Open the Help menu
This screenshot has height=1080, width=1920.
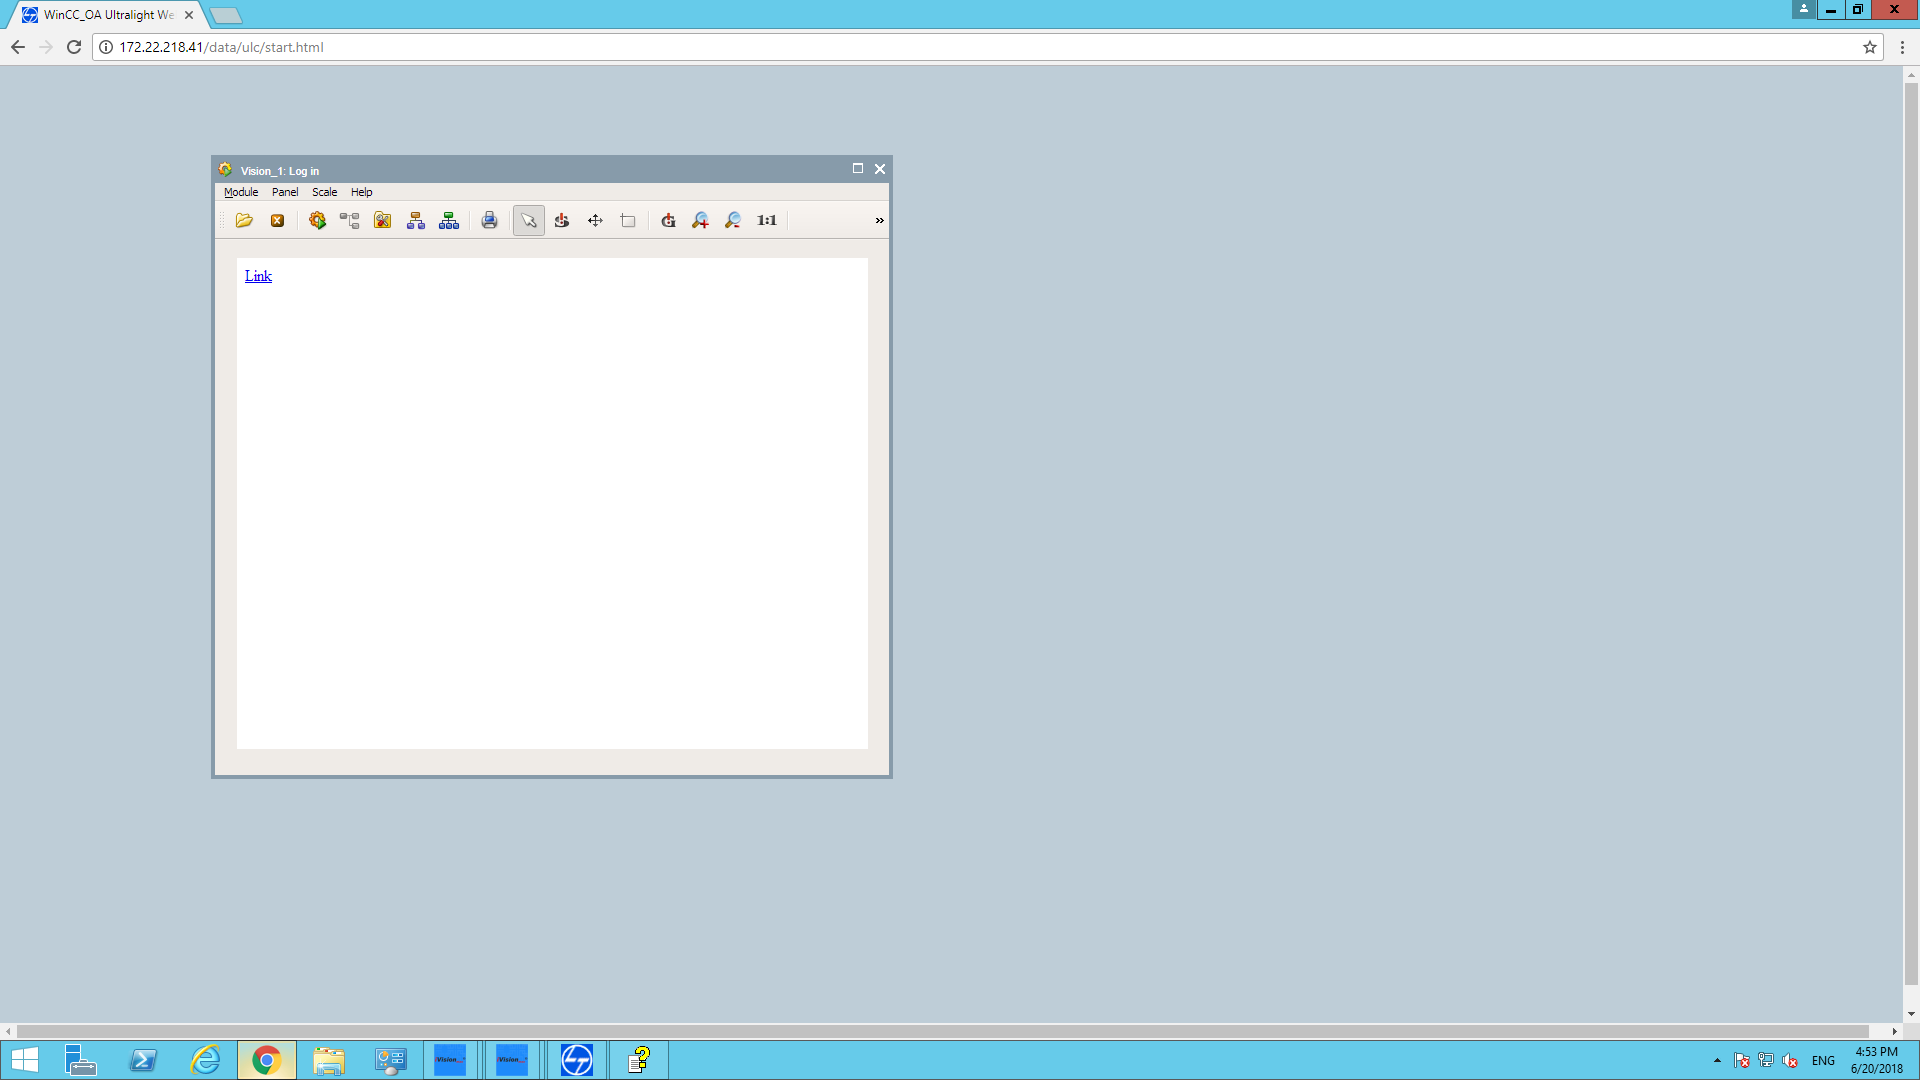point(361,192)
